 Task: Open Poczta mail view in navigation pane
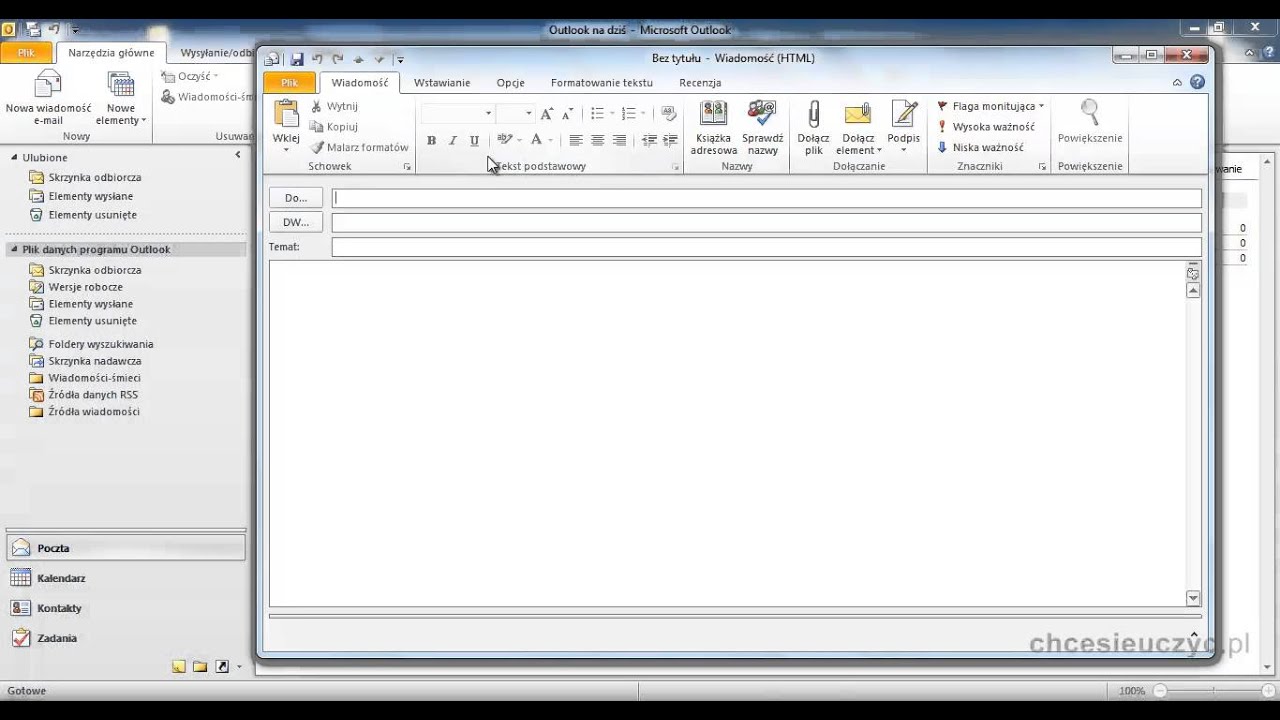(x=126, y=548)
